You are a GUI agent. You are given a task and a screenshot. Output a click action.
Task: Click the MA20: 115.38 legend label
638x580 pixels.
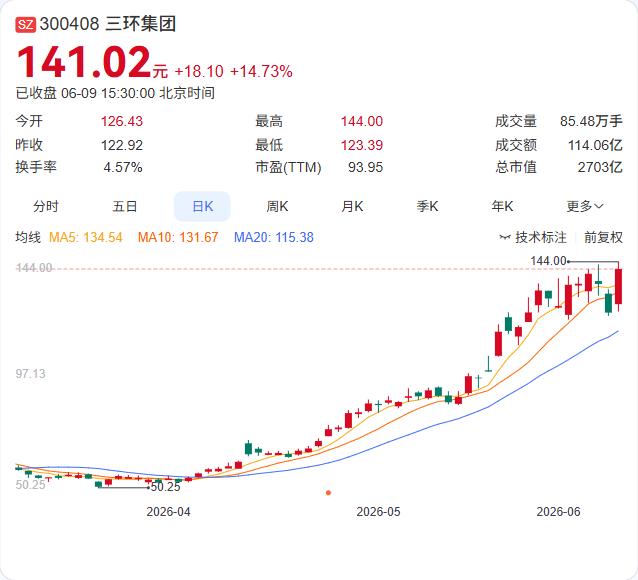coord(274,237)
